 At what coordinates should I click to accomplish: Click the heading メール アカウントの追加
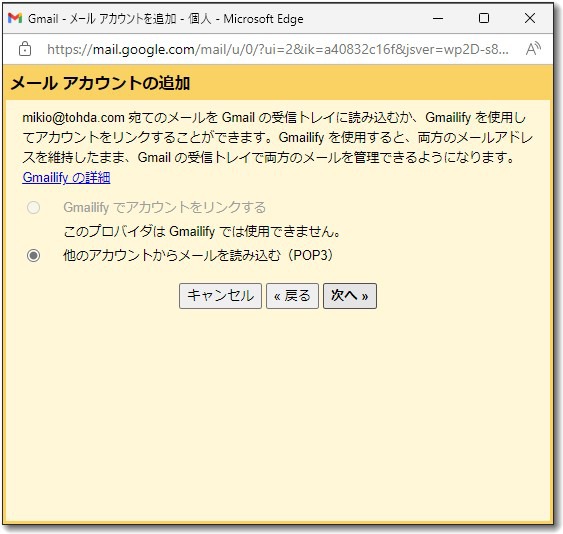pyautogui.click(x=101, y=83)
